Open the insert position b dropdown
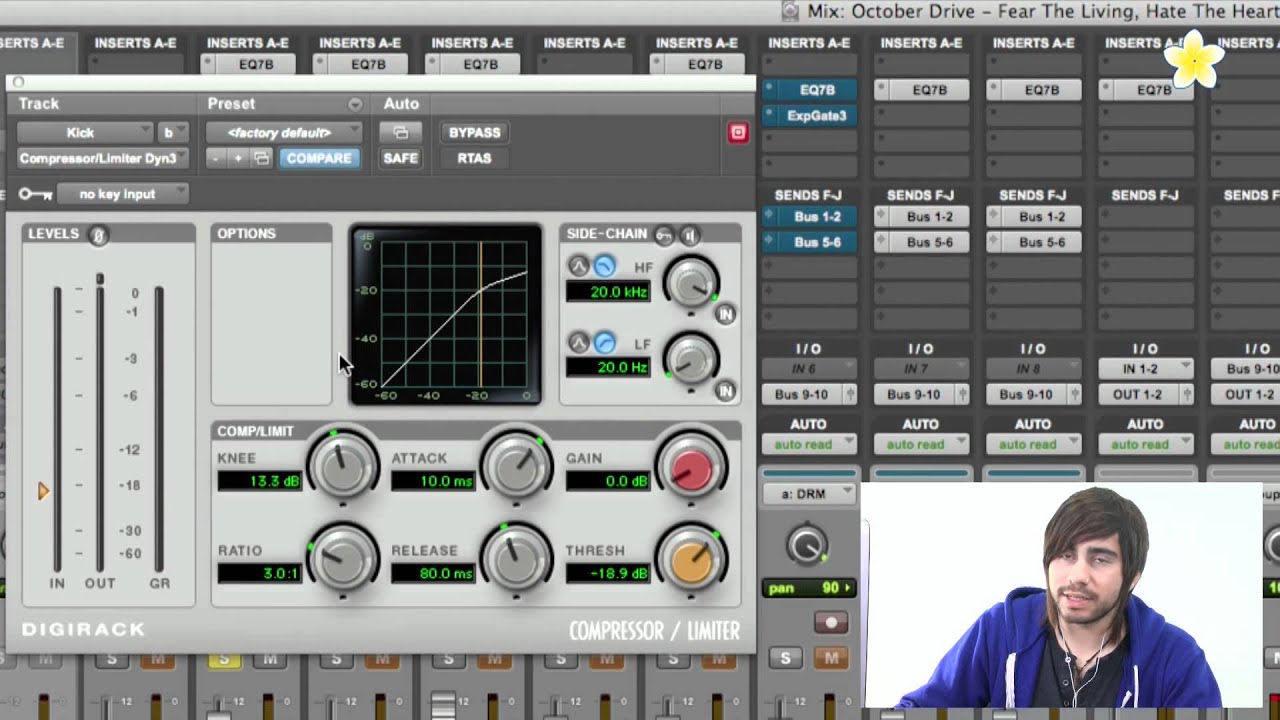 (172, 132)
